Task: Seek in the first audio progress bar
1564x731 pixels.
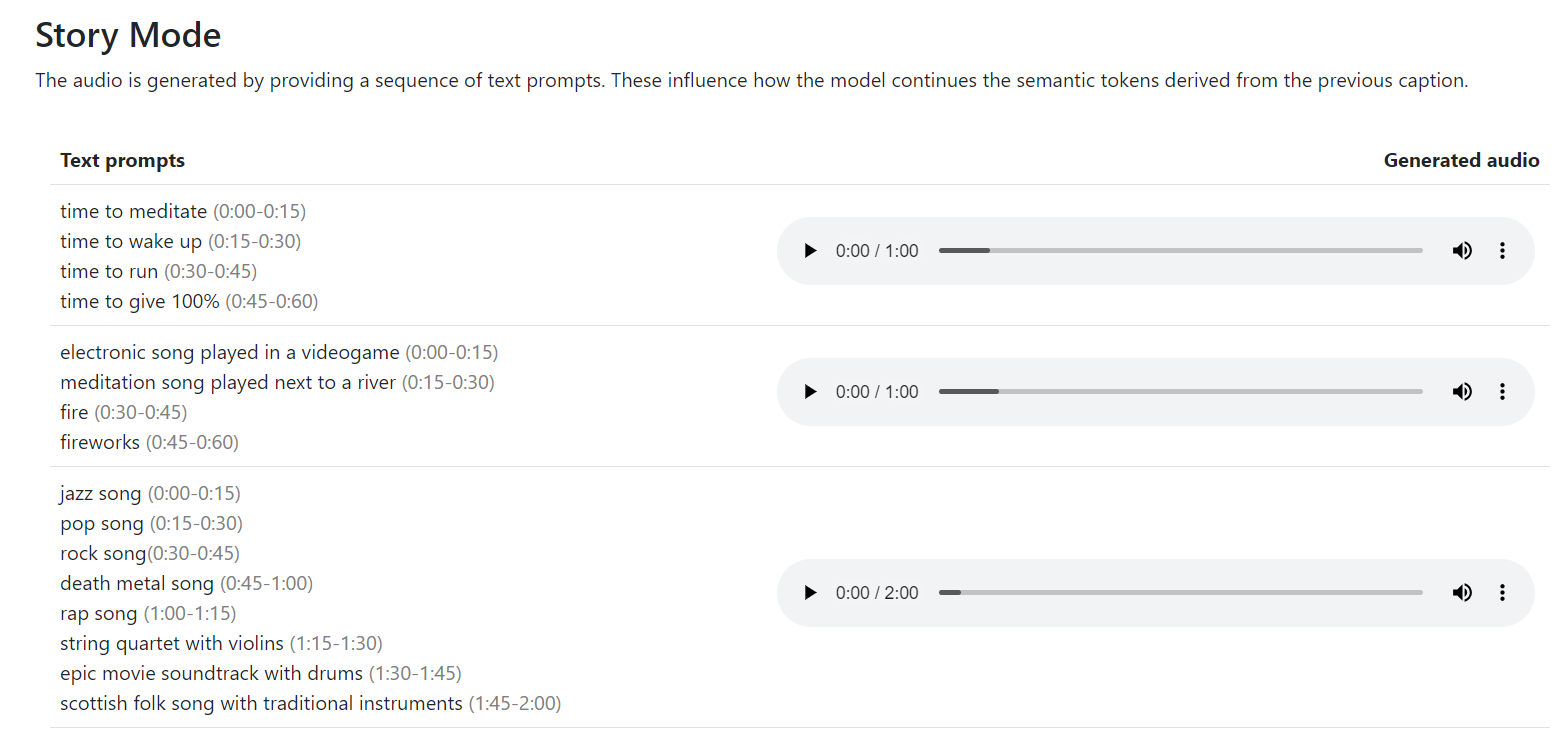Action: [1180, 251]
